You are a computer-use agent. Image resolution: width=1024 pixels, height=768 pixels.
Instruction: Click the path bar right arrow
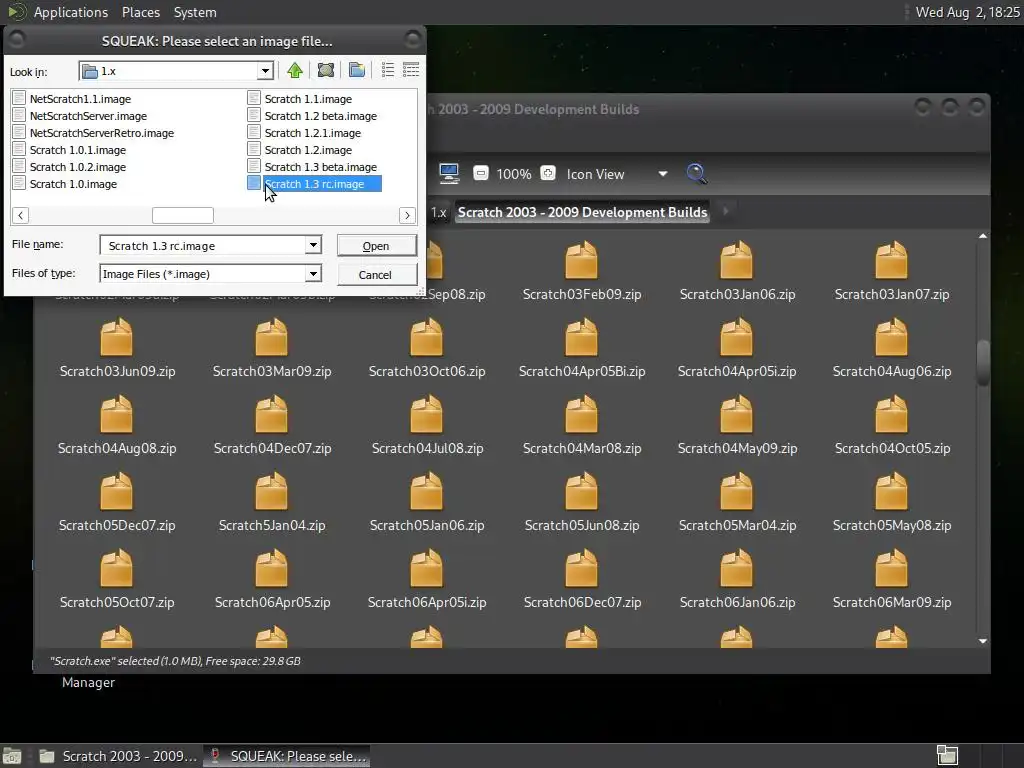(x=725, y=212)
